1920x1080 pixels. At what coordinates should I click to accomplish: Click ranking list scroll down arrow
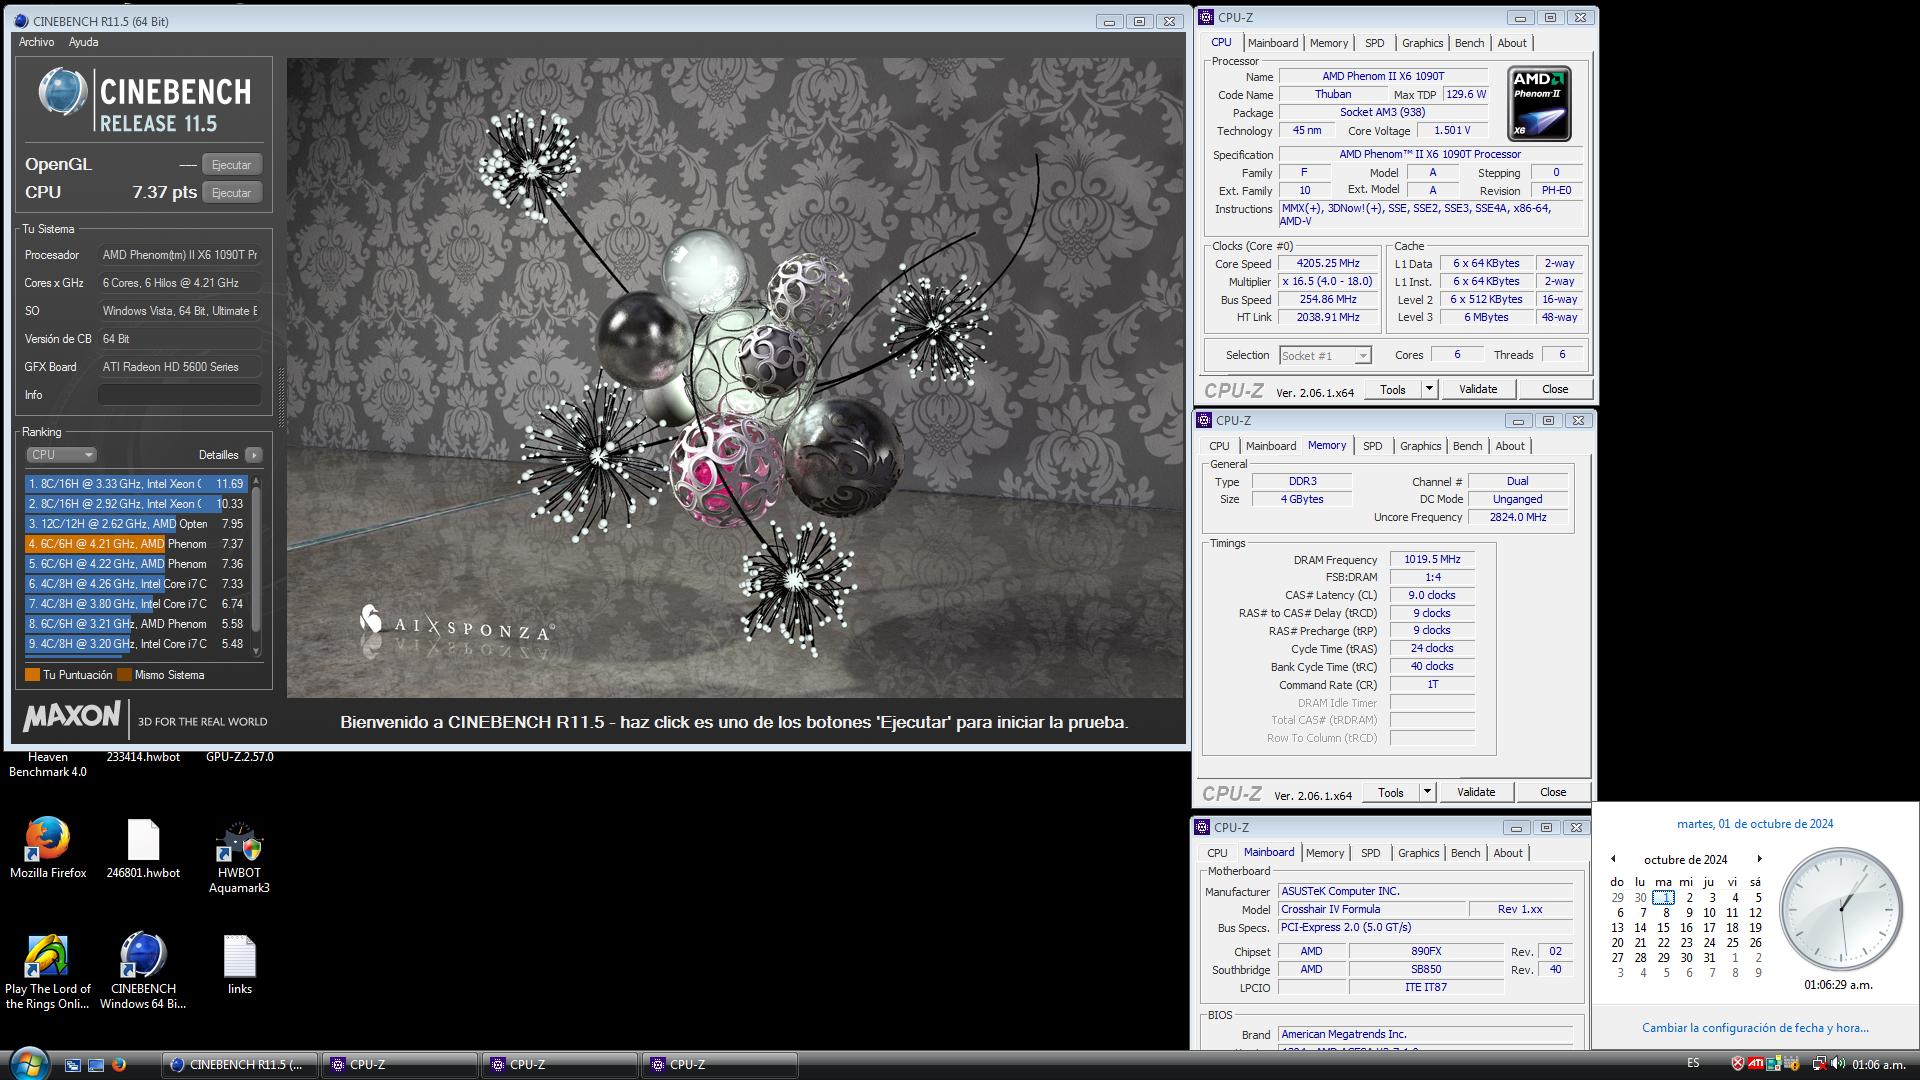pos(257,652)
